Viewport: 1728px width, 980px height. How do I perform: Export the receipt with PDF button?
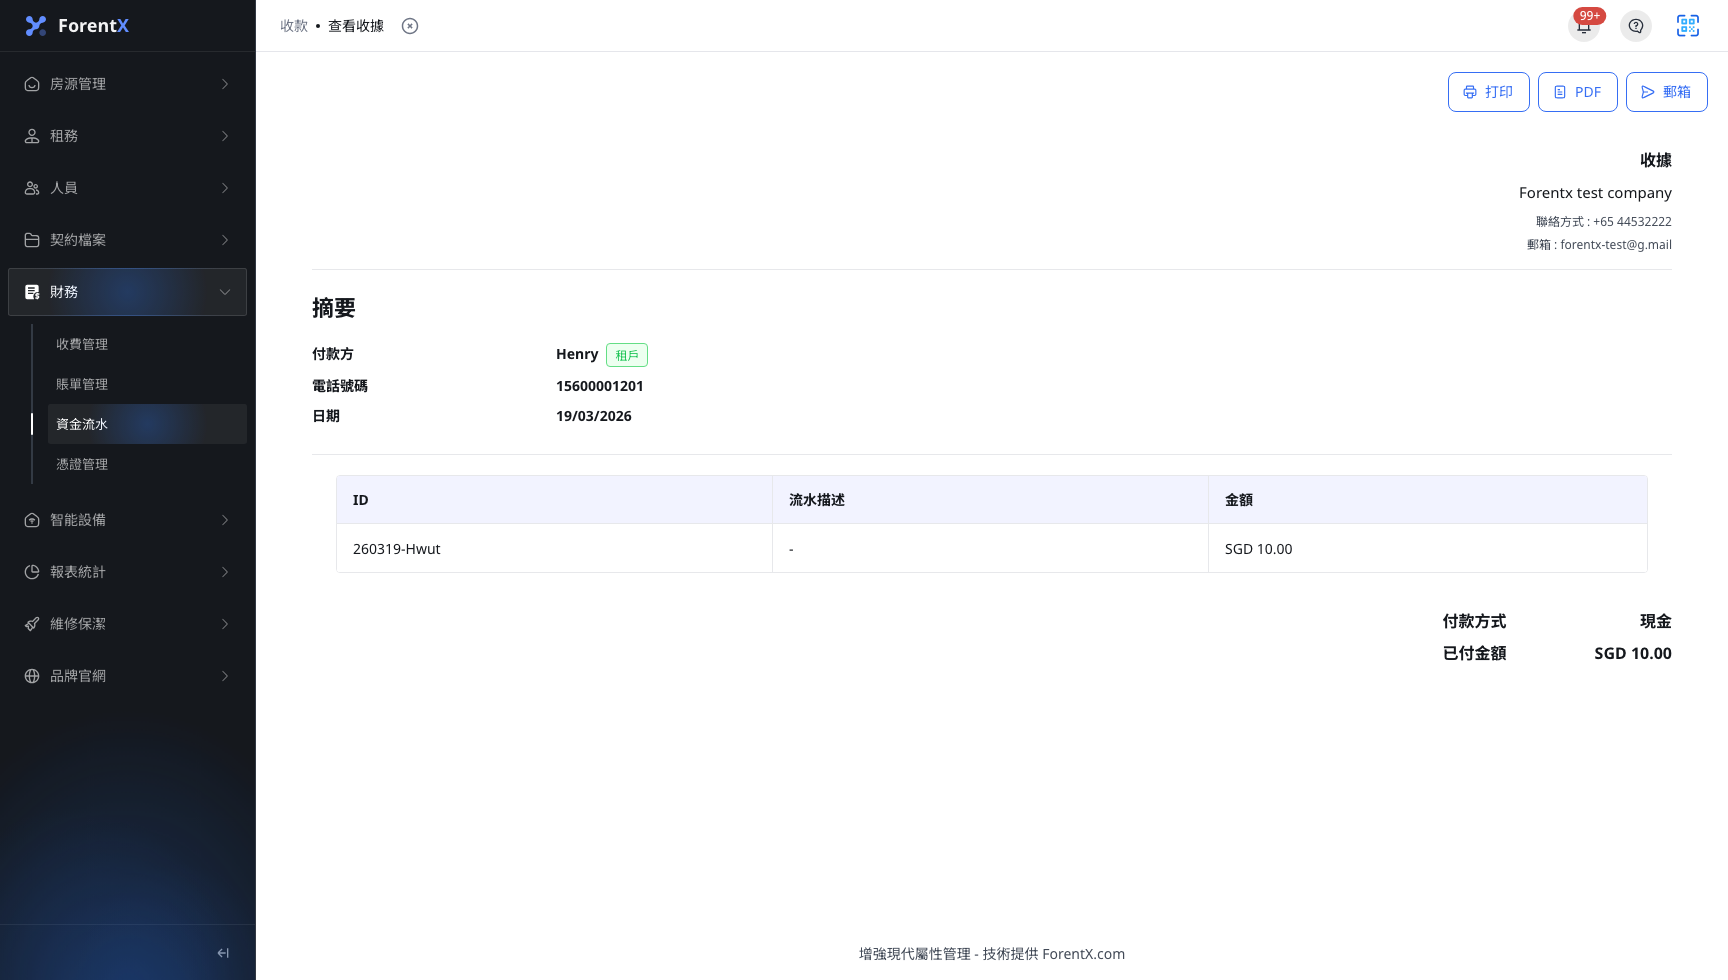tap(1578, 92)
